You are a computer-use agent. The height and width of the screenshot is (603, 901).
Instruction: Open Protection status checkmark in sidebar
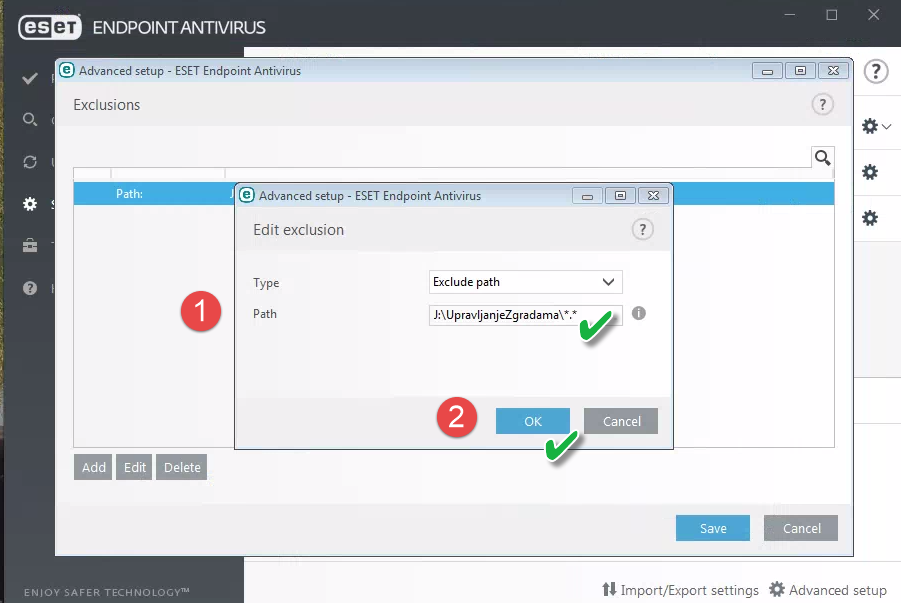[30, 78]
